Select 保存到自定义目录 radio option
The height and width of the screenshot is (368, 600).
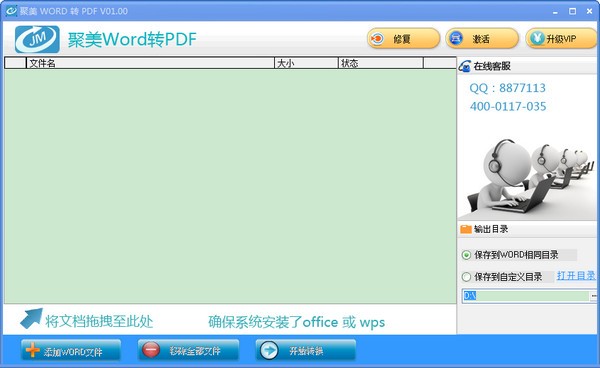[466, 277]
